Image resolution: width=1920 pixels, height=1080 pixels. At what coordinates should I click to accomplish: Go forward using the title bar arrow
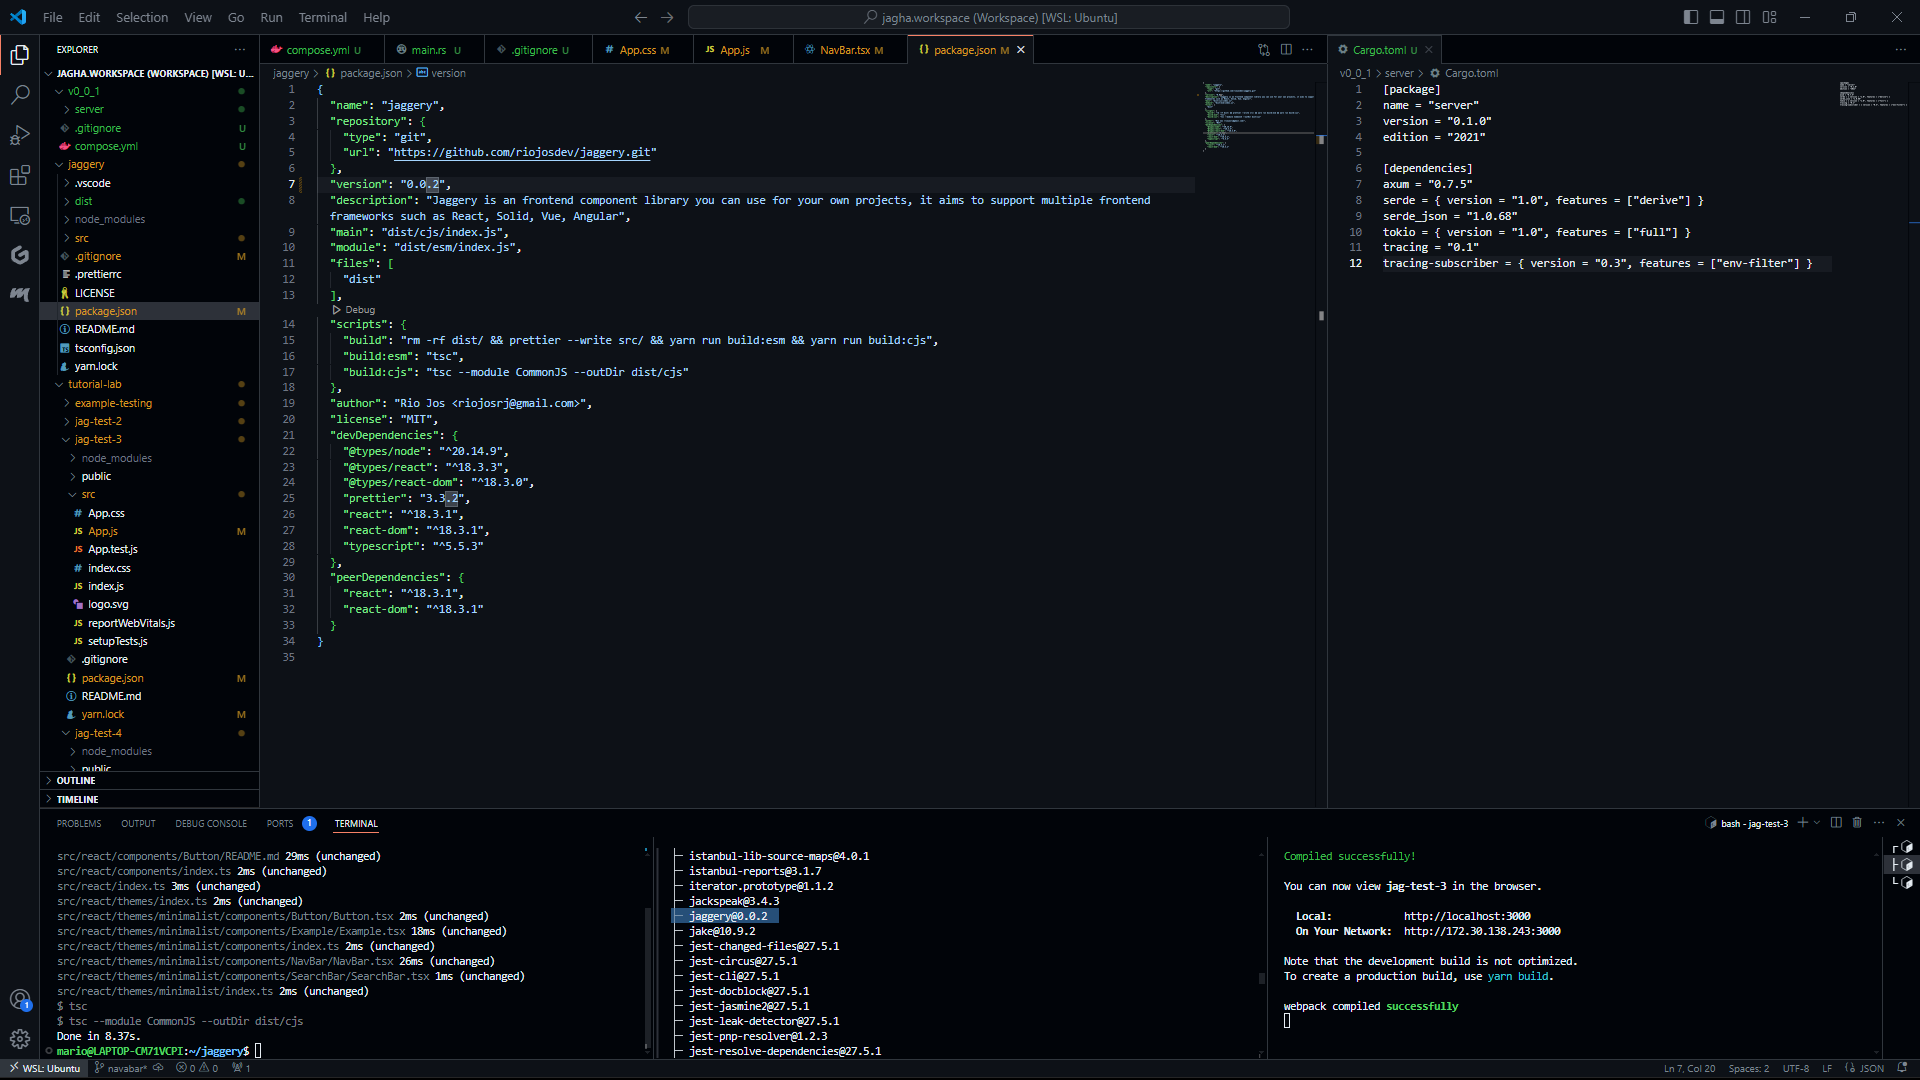[667, 17]
